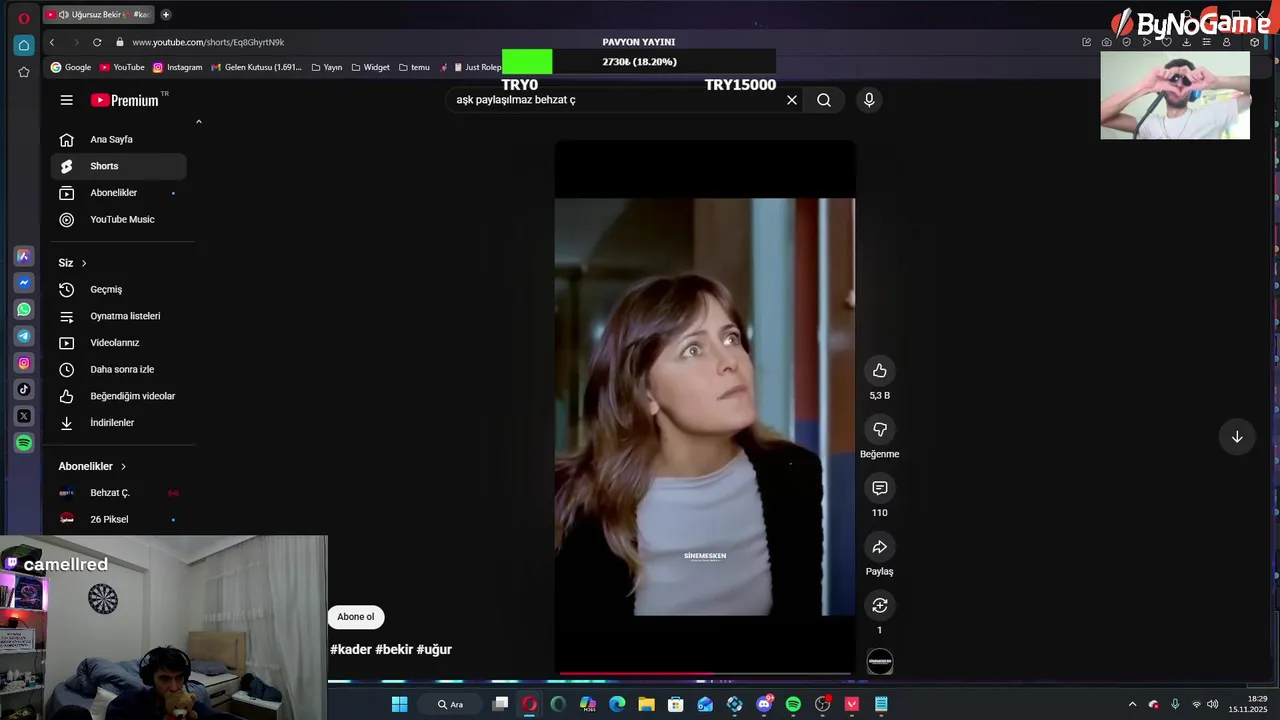This screenshot has height=720, width=1280.
Task: Go to next Short with down arrow
Action: 1237,437
